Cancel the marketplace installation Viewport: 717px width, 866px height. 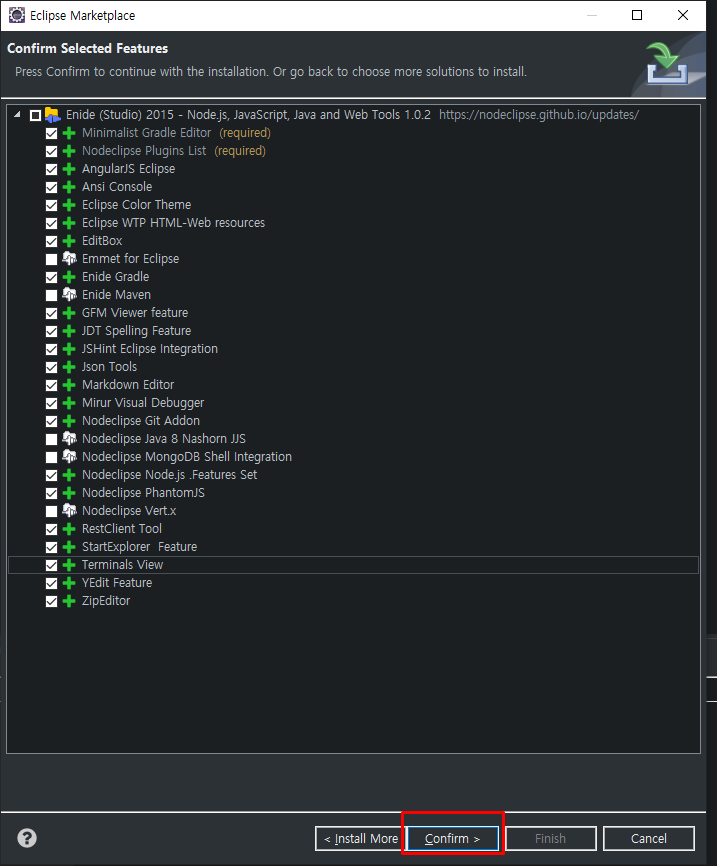pos(649,838)
